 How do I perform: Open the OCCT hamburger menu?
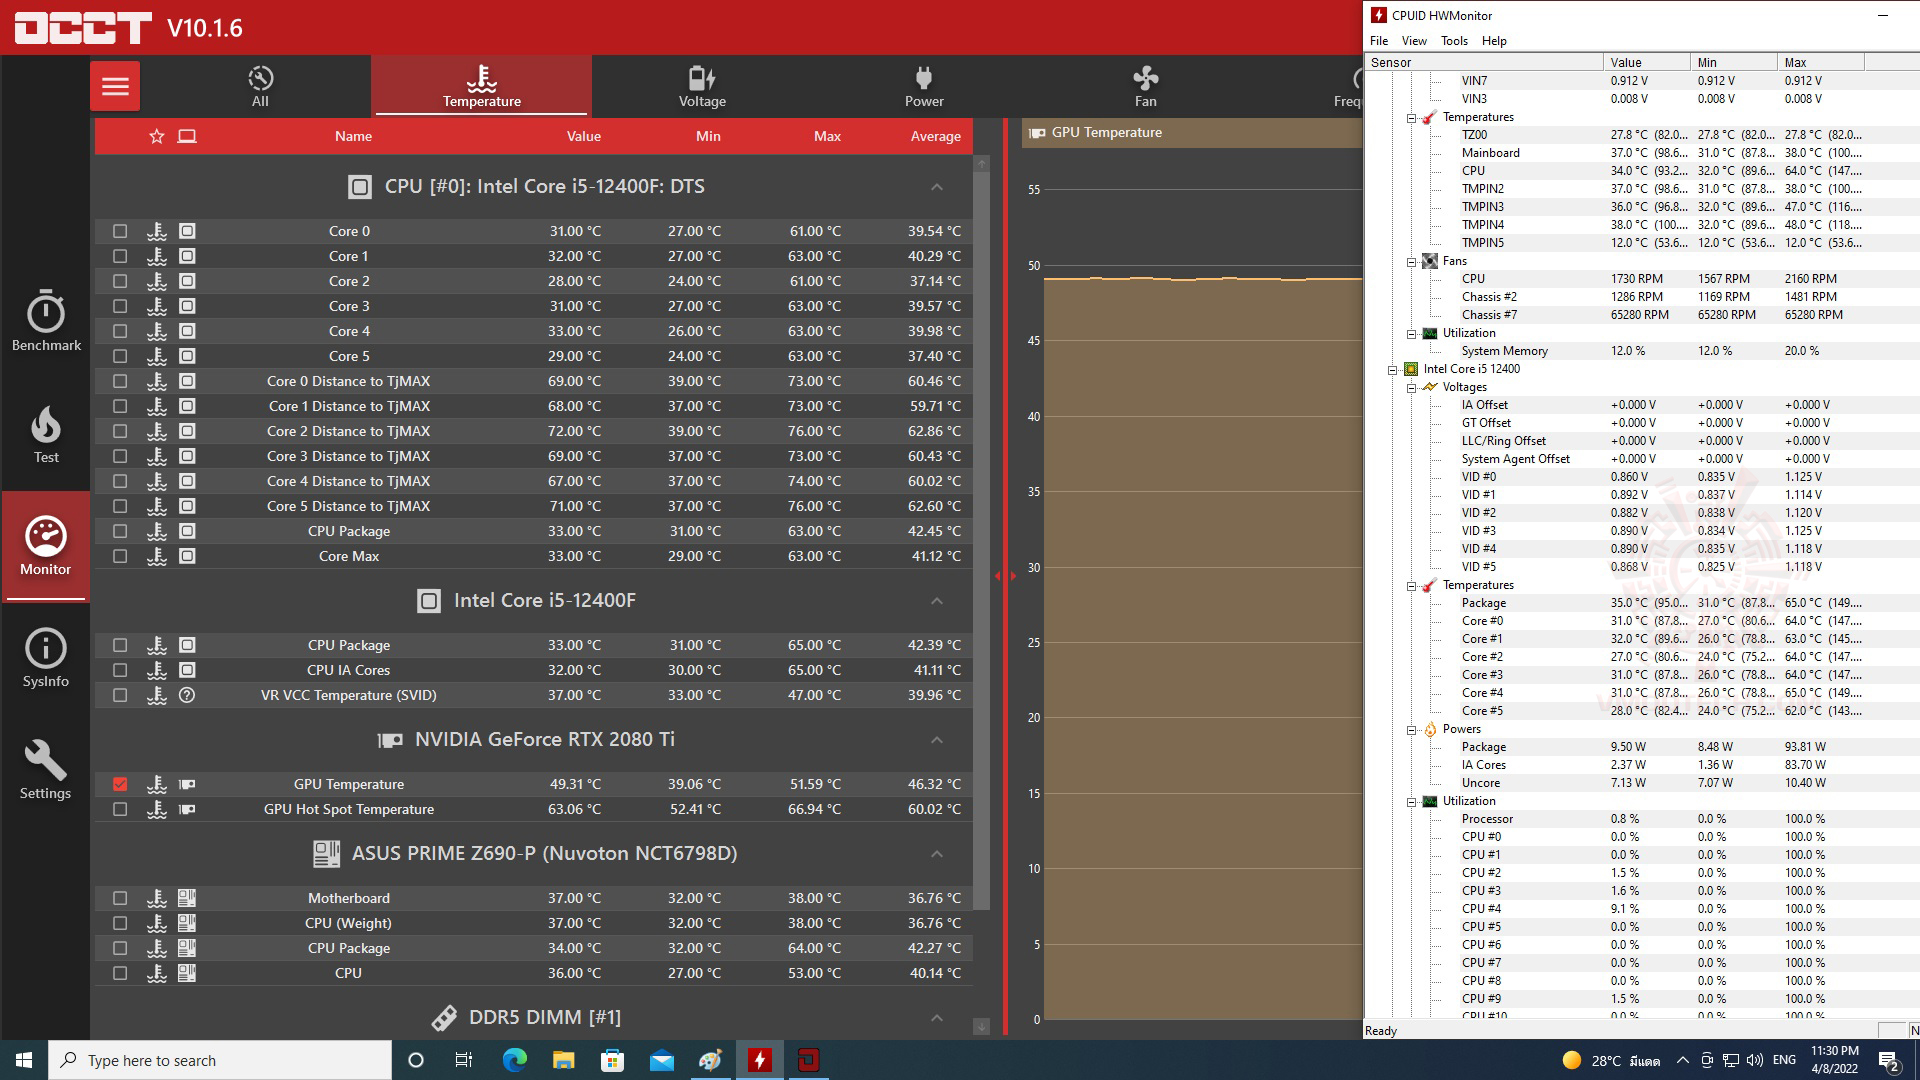115,86
